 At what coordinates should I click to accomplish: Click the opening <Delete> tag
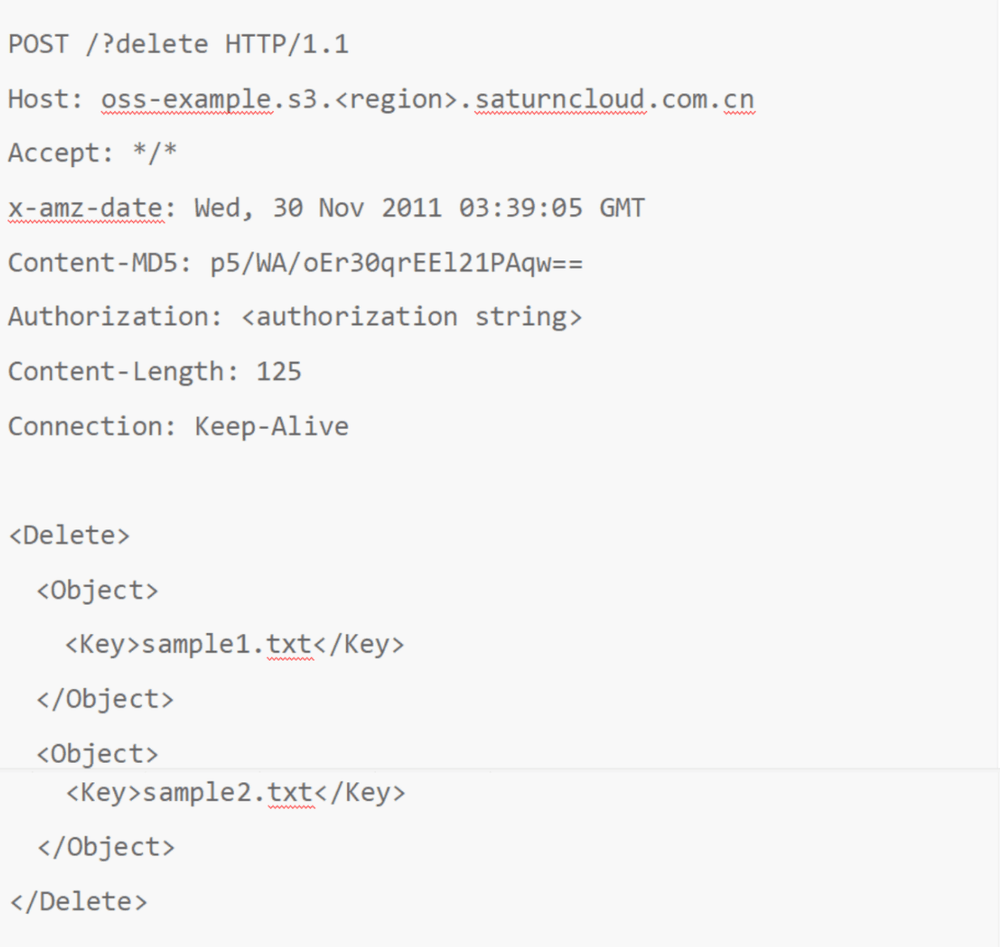click(70, 536)
